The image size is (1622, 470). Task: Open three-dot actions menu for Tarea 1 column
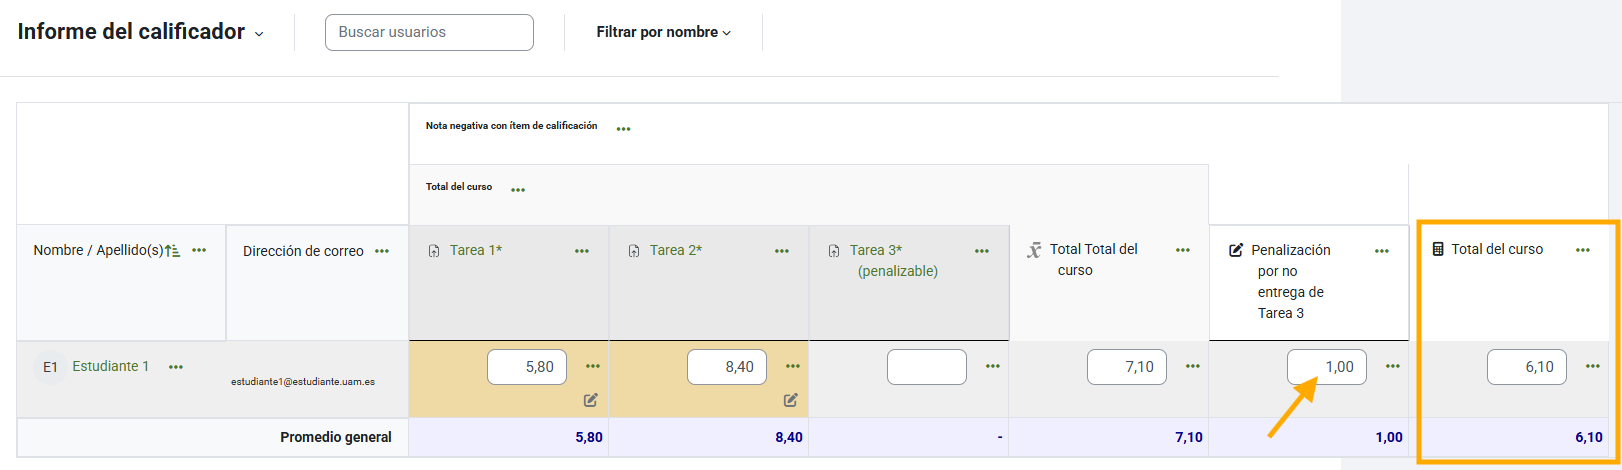(582, 251)
